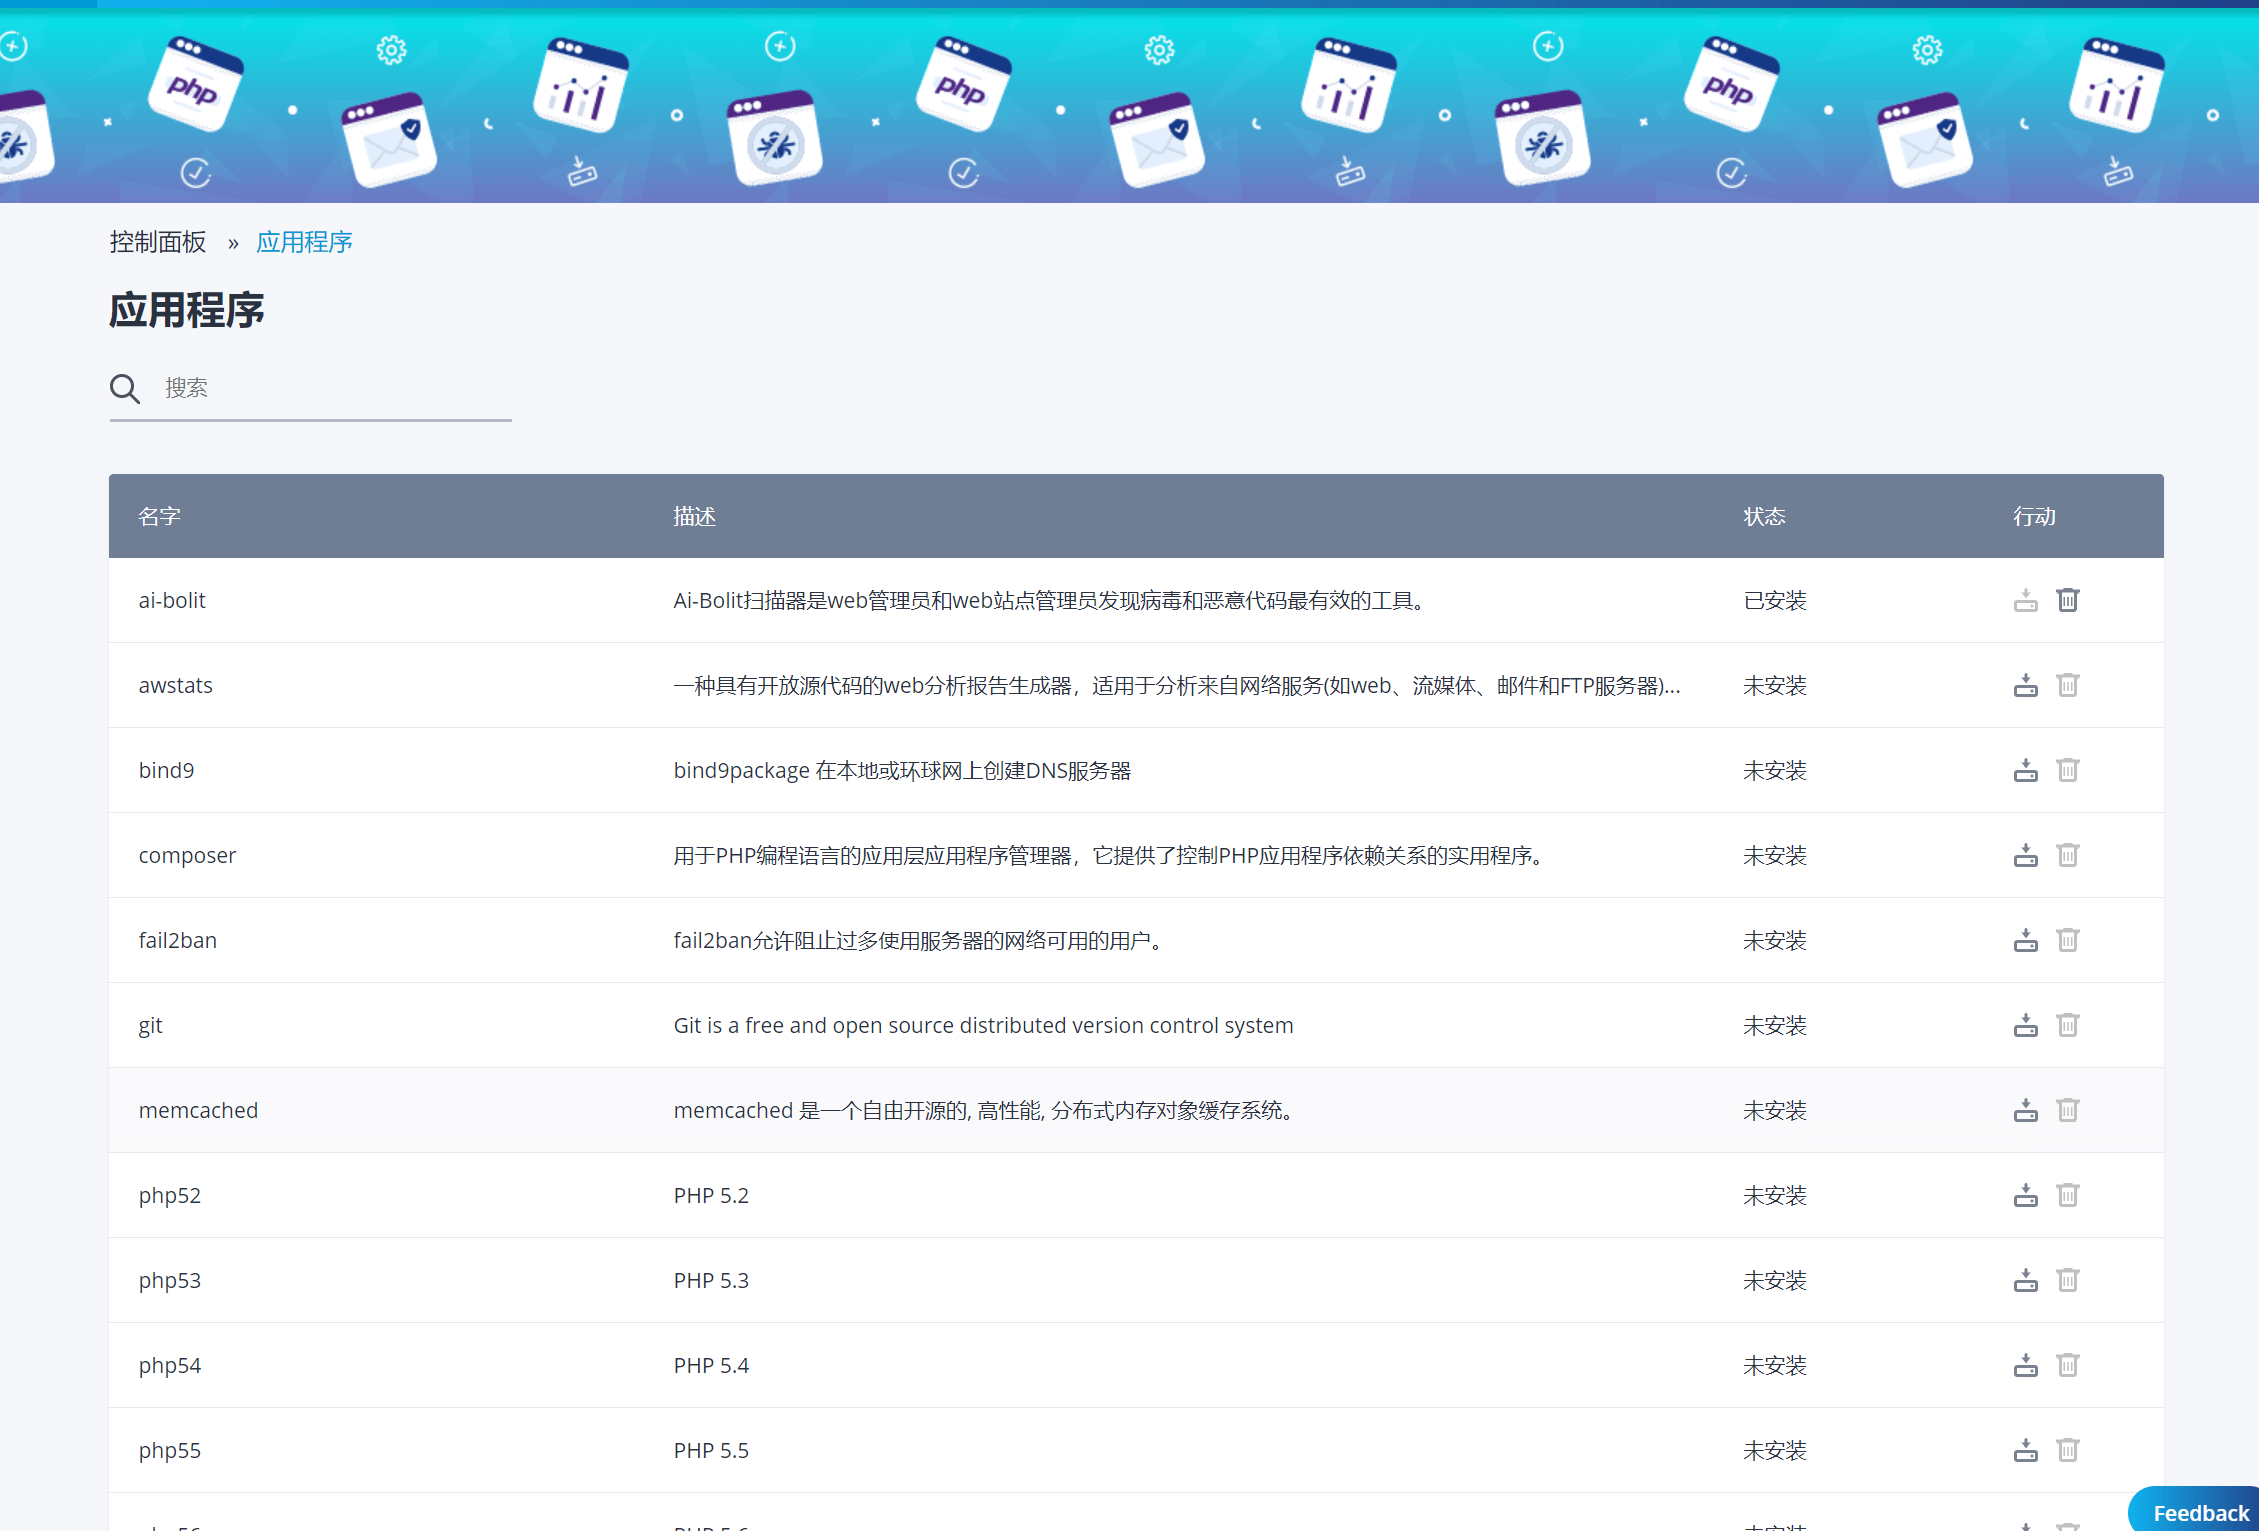Click the trash icon for php55
The image size is (2259, 1531).
point(2067,1450)
